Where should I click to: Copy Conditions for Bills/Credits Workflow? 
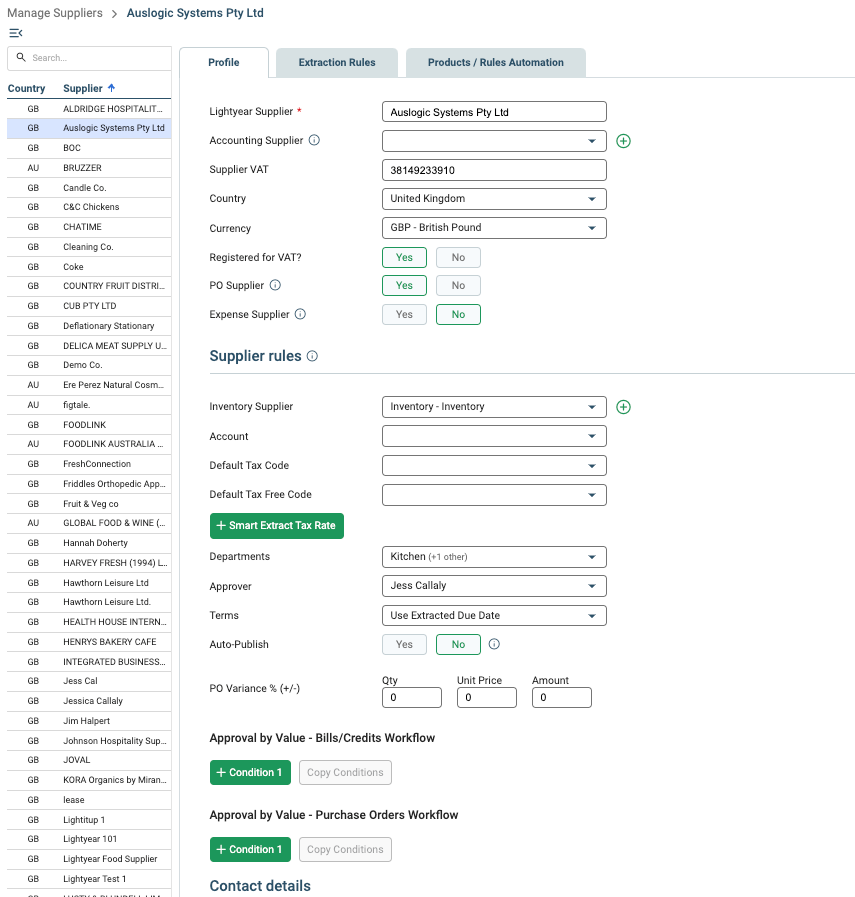(345, 772)
